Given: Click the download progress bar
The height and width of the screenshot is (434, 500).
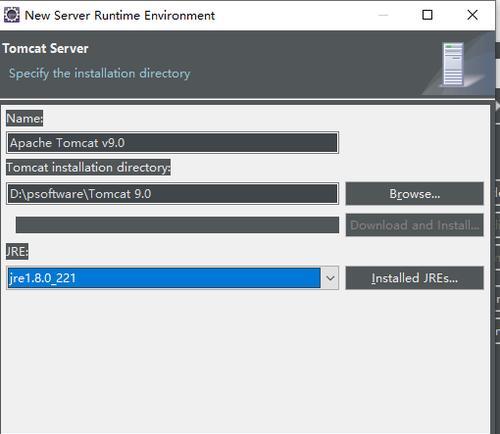Looking at the screenshot, I should tap(177, 225).
